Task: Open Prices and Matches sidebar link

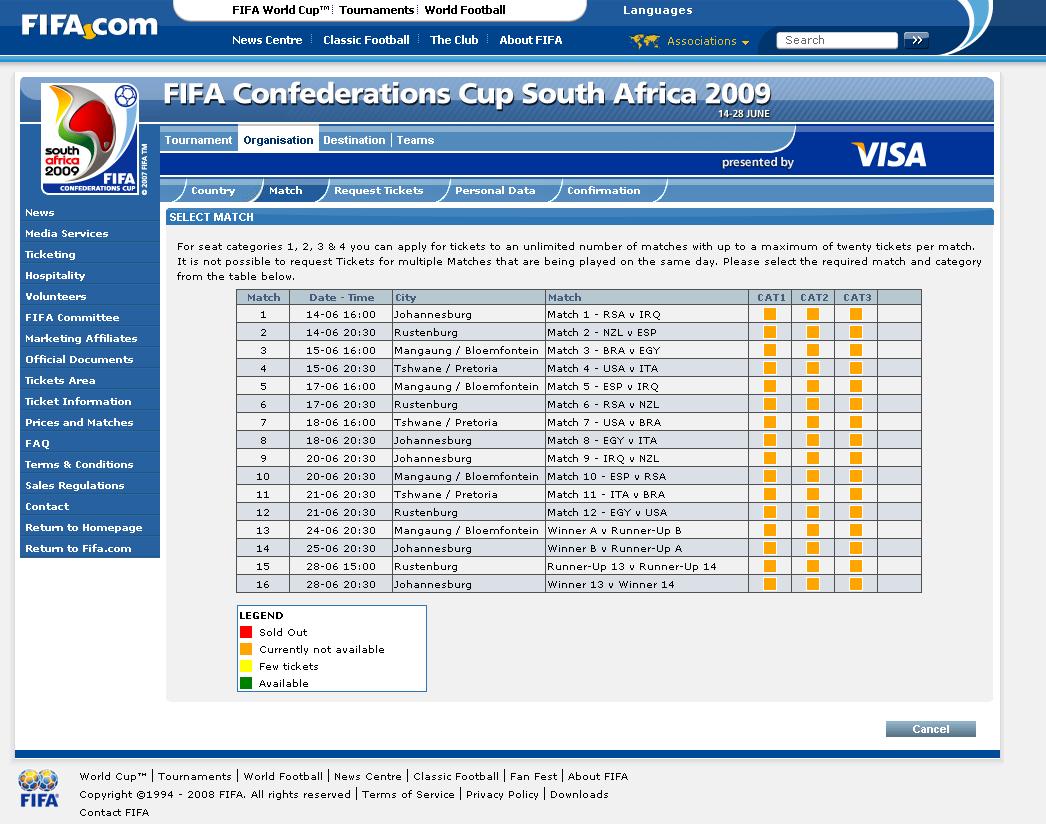Action: (x=79, y=422)
